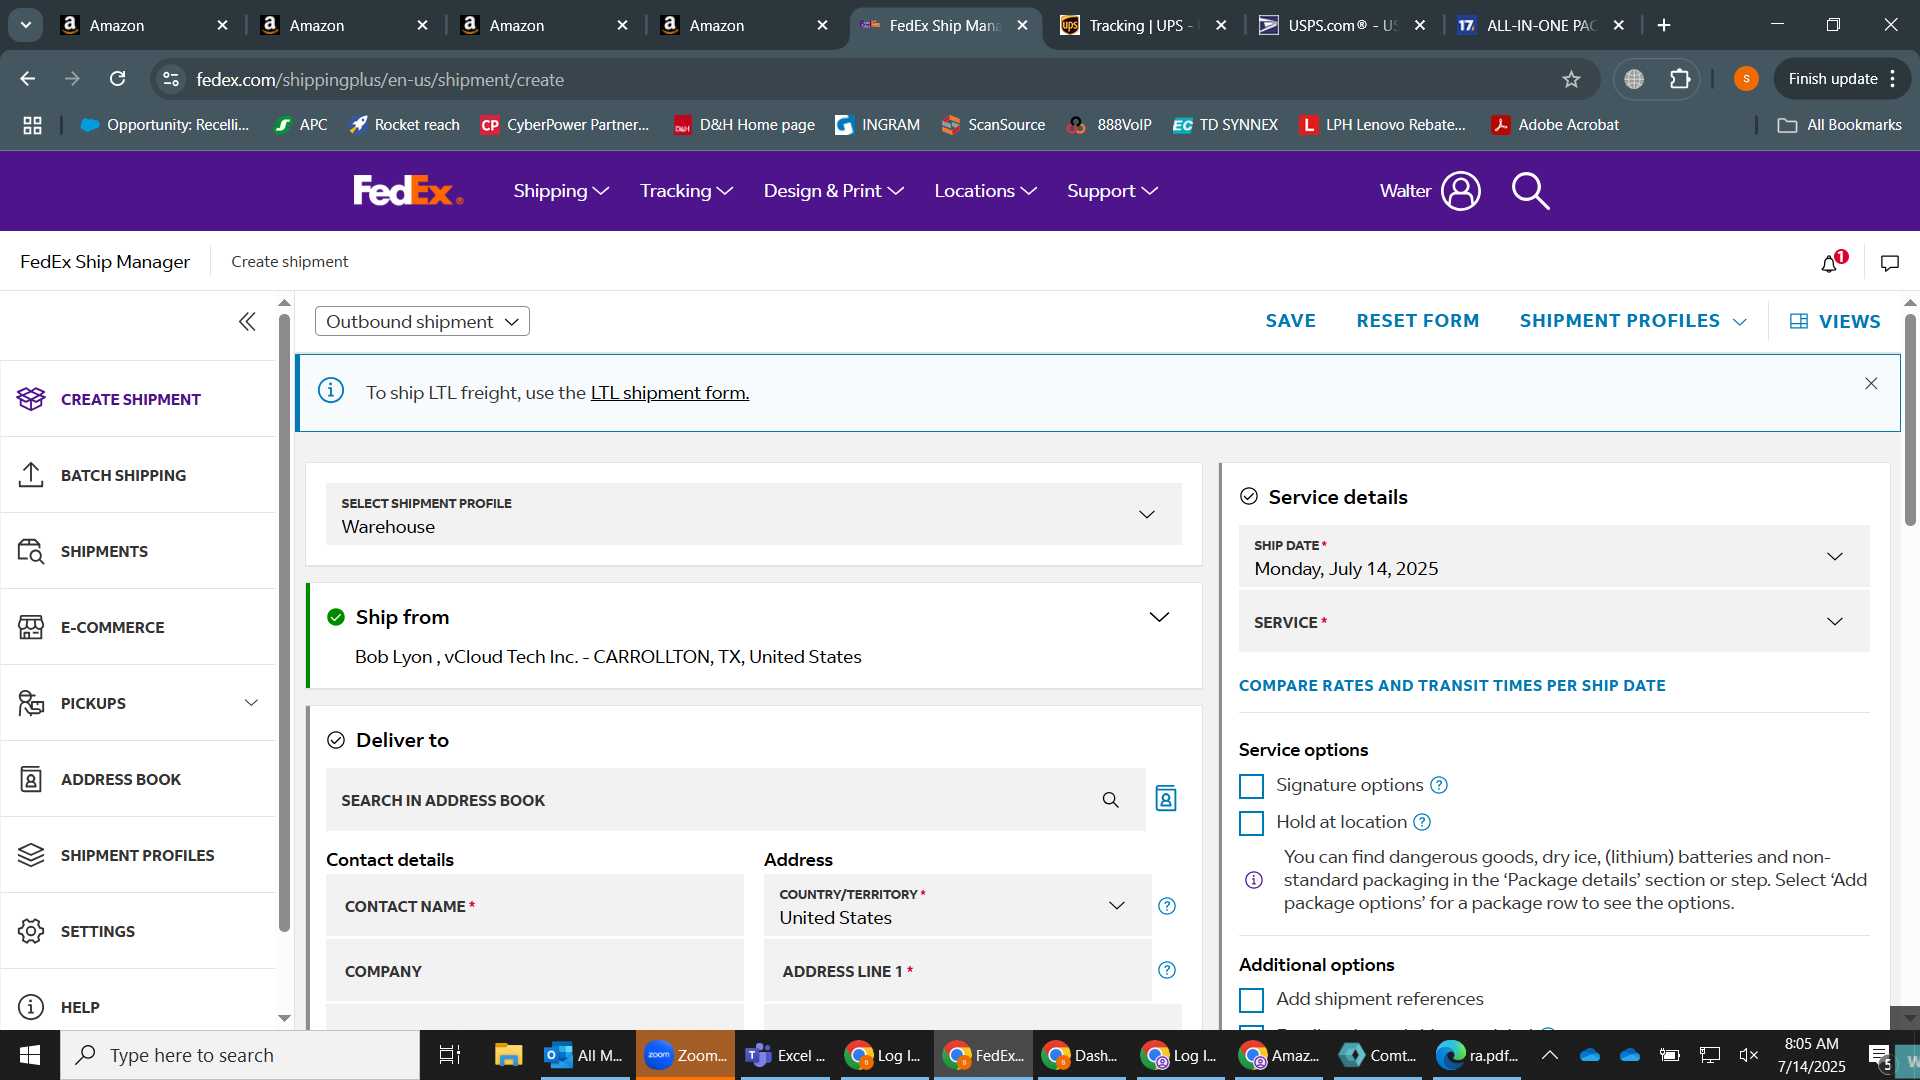Image resolution: width=1920 pixels, height=1080 pixels.
Task: Click the Address Line 1 field
Action: [x=958, y=971]
